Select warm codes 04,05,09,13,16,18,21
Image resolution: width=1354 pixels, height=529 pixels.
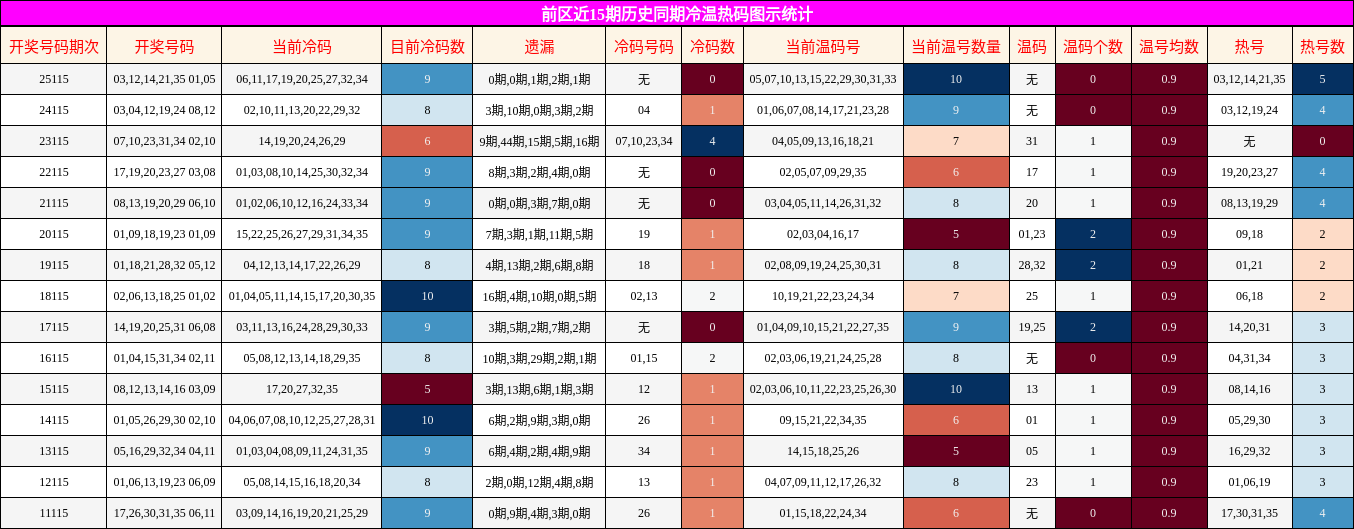823,141
